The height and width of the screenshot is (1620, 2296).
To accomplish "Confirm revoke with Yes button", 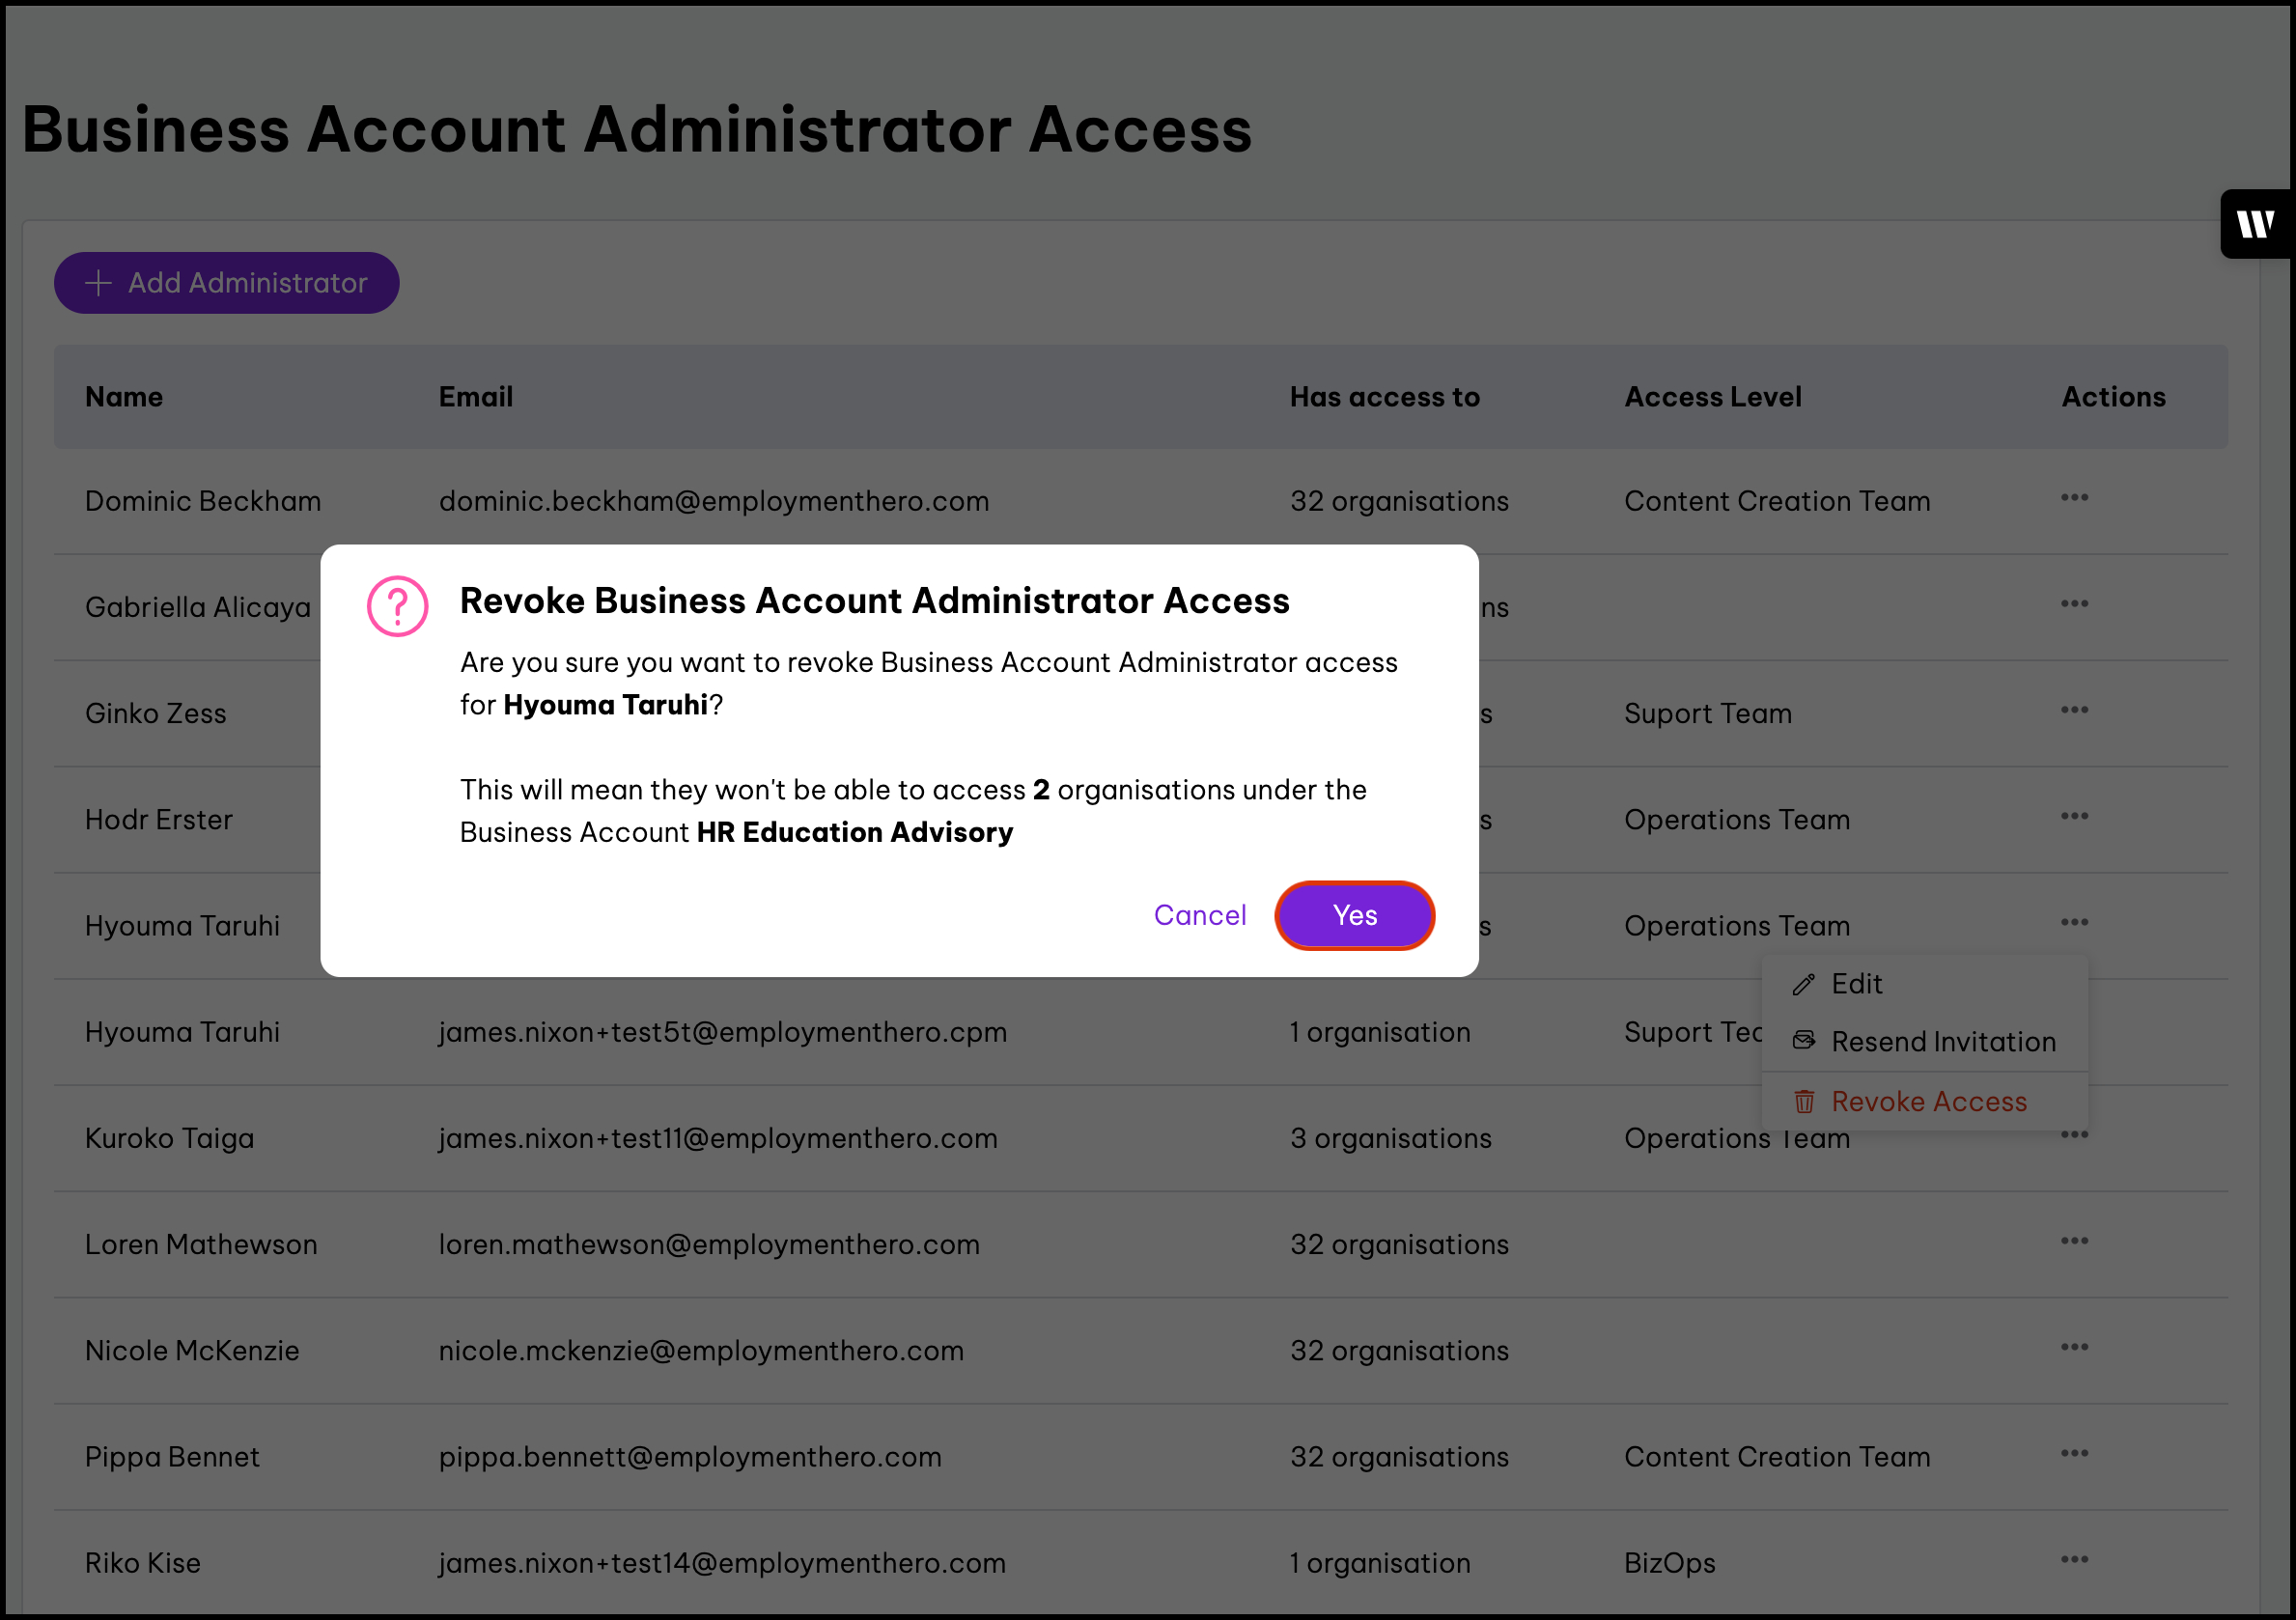I will 1354,915.
